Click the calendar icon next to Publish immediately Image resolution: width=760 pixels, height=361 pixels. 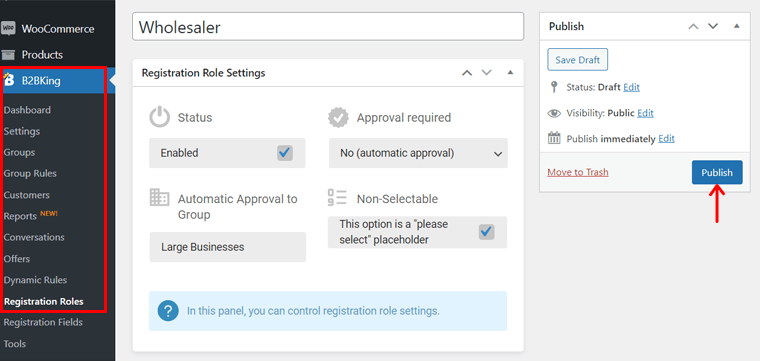pyautogui.click(x=554, y=138)
